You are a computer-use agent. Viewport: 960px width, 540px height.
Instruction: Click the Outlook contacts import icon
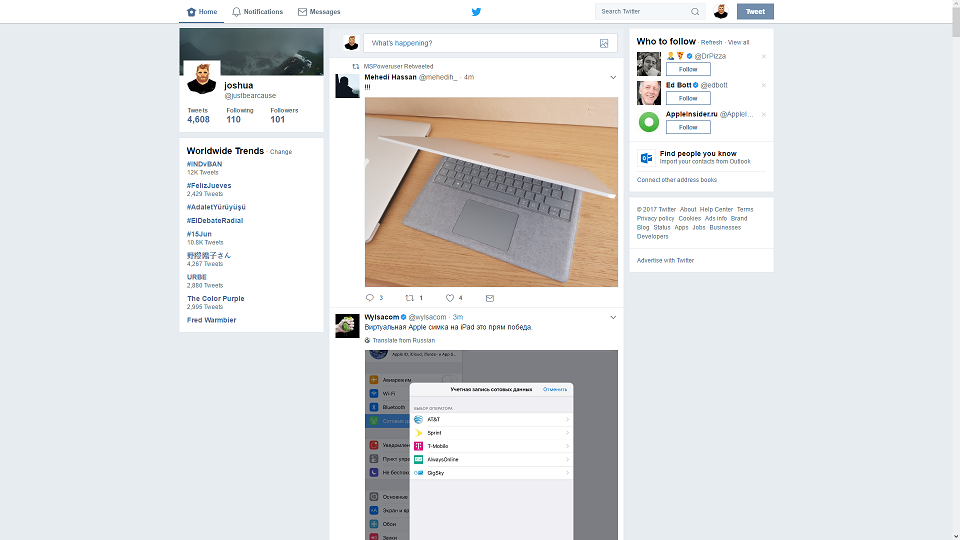pos(647,158)
